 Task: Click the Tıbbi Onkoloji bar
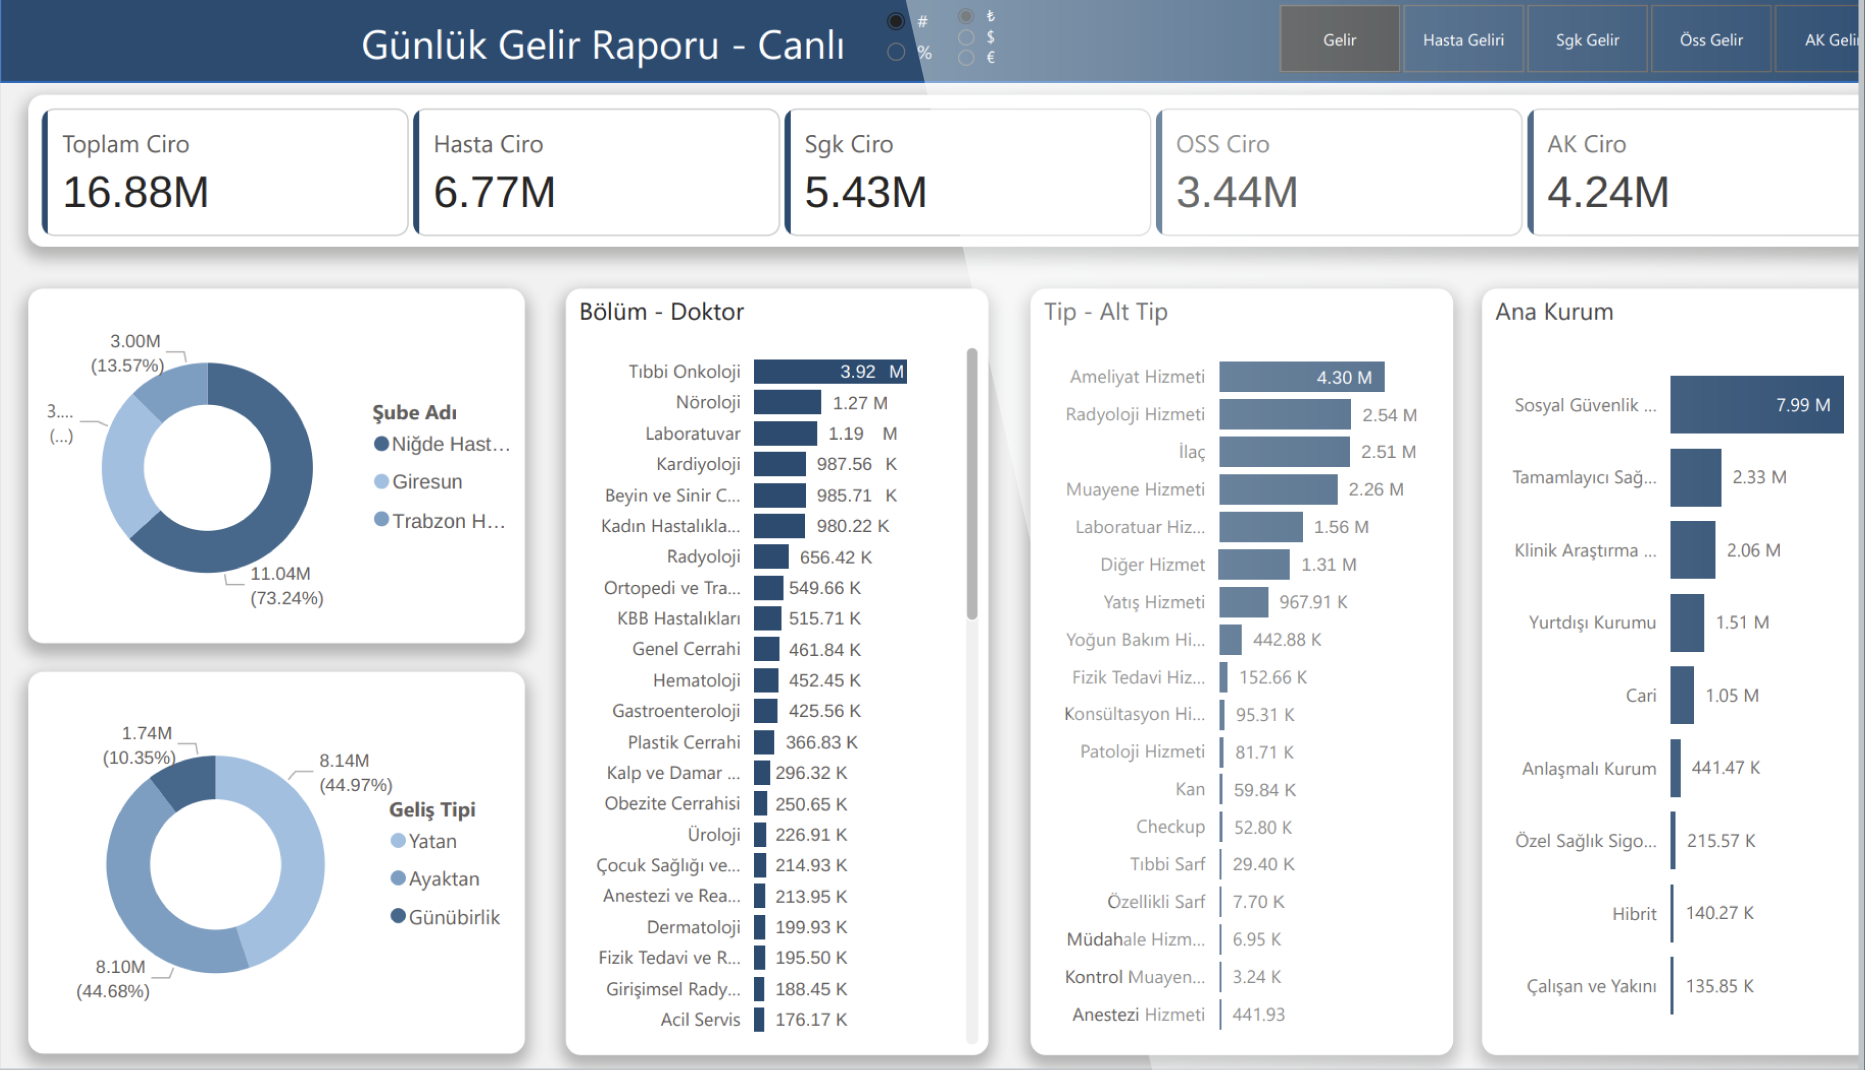click(x=829, y=372)
